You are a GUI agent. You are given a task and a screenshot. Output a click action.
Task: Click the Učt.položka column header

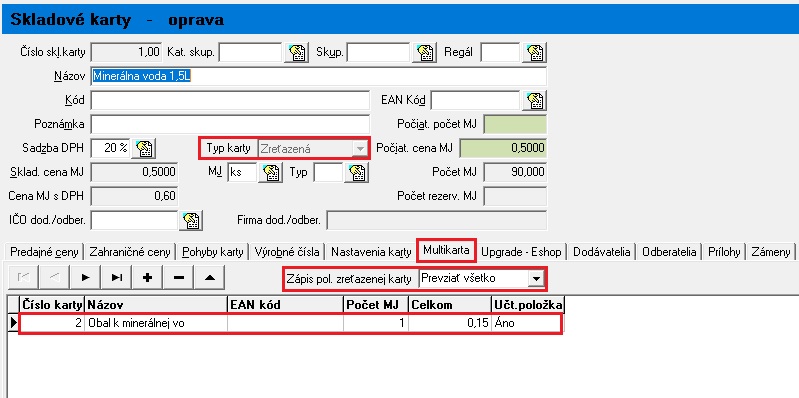coord(527,305)
